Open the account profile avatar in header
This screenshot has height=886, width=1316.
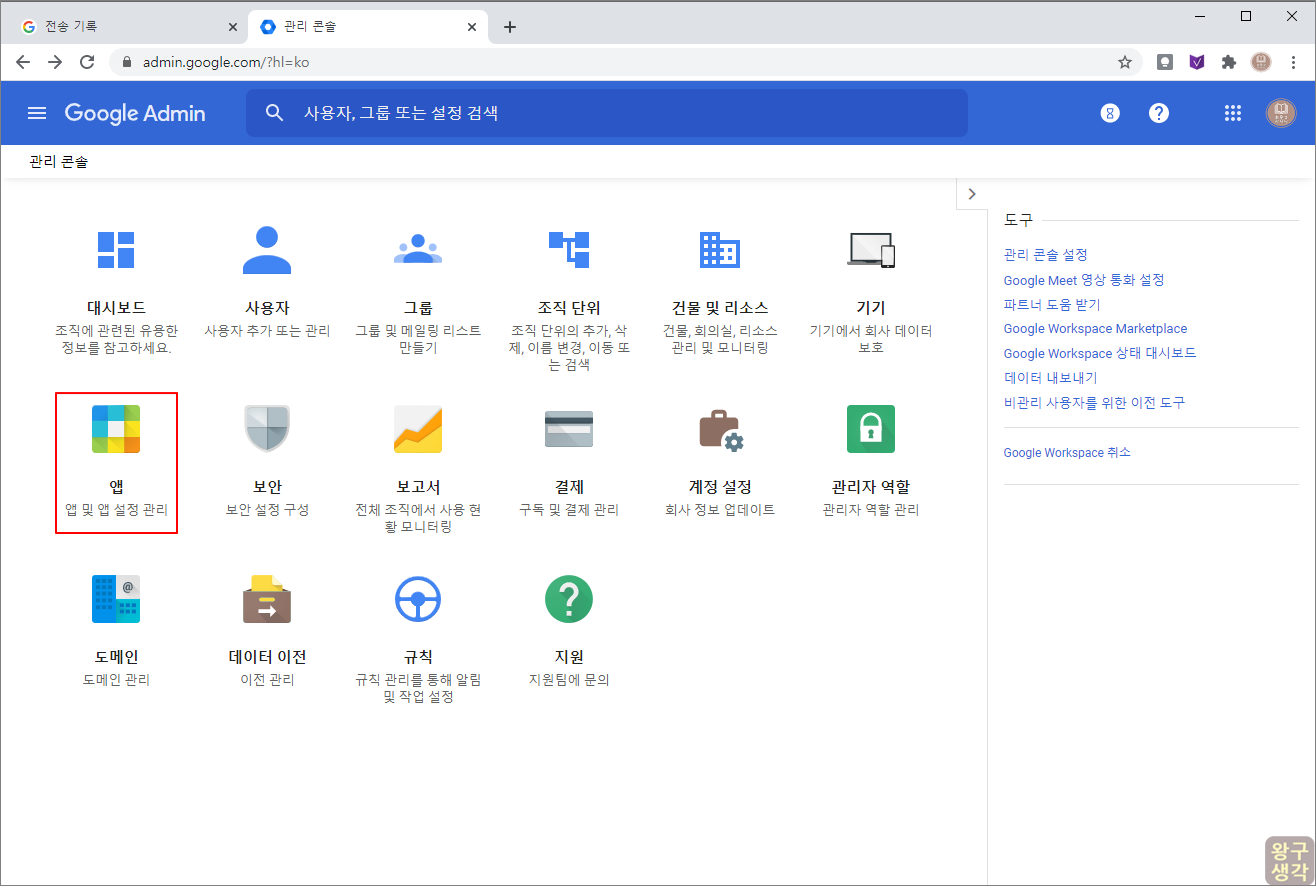click(1280, 113)
